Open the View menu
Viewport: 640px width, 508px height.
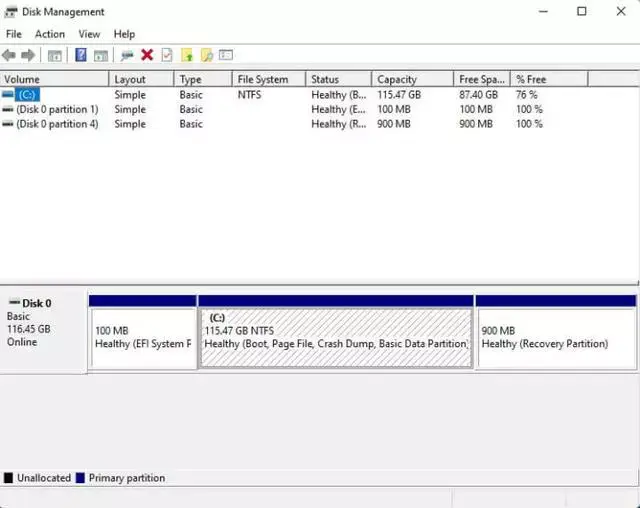tap(89, 34)
